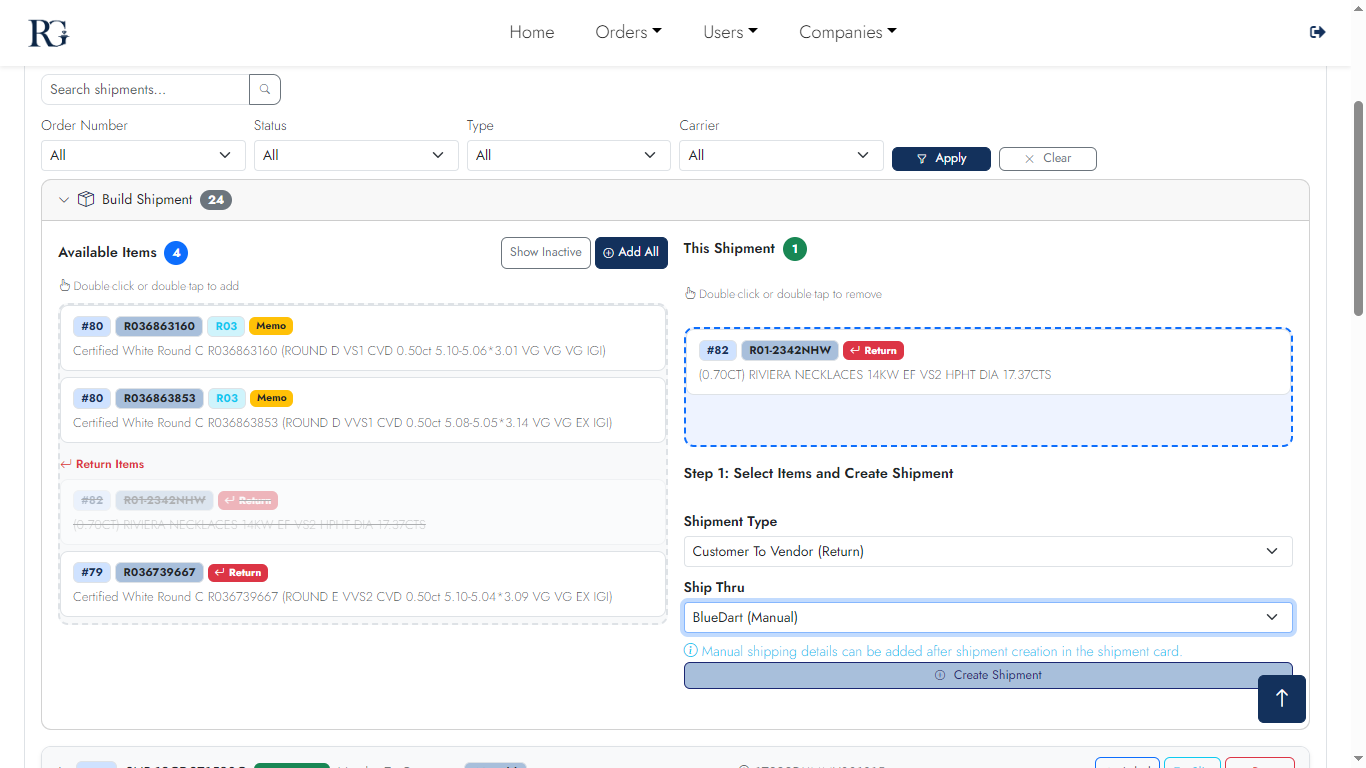Screen dimensions: 1366x768
Task: Click the RG logo icon
Action: 48,32
